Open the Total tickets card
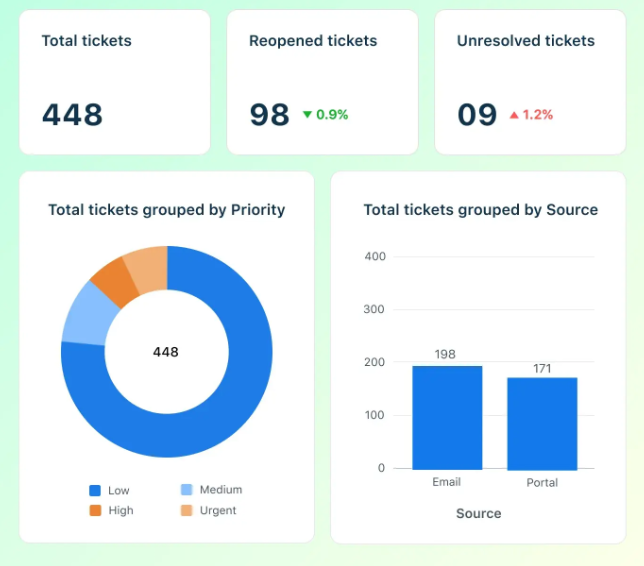This screenshot has height=566, width=644. [x=114, y=82]
